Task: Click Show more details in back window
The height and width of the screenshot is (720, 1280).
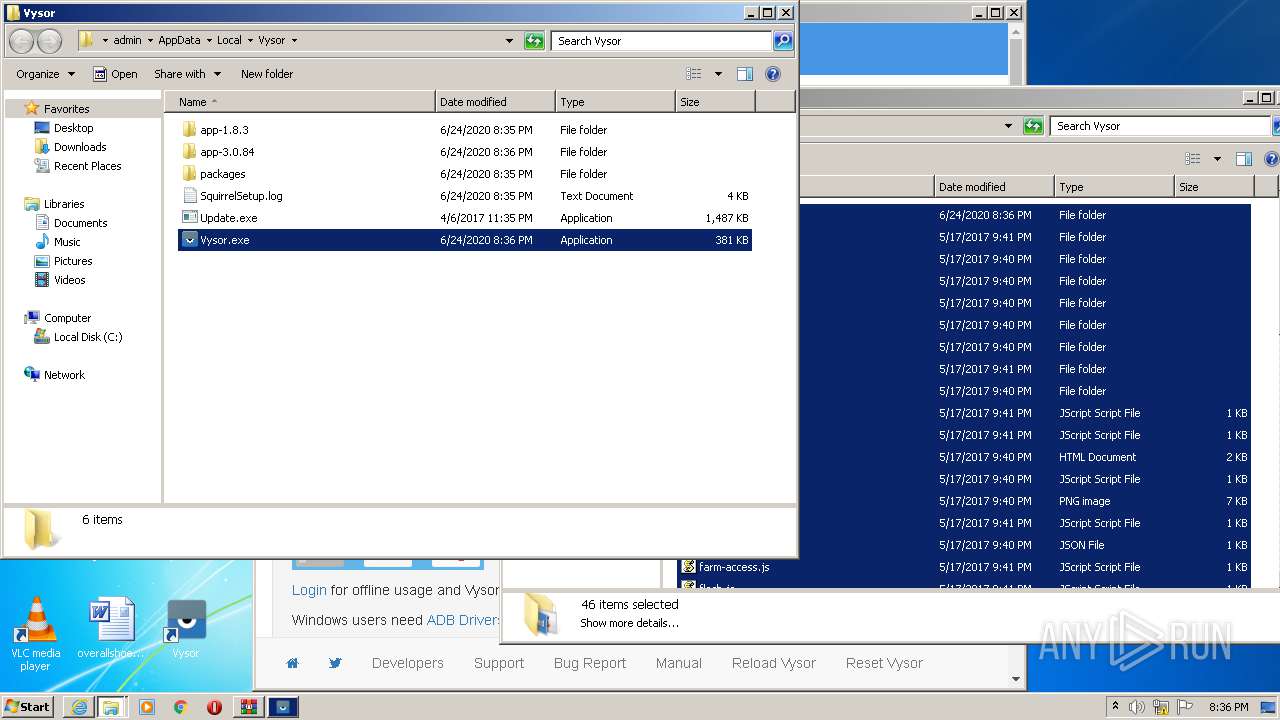Action: tap(629, 623)
